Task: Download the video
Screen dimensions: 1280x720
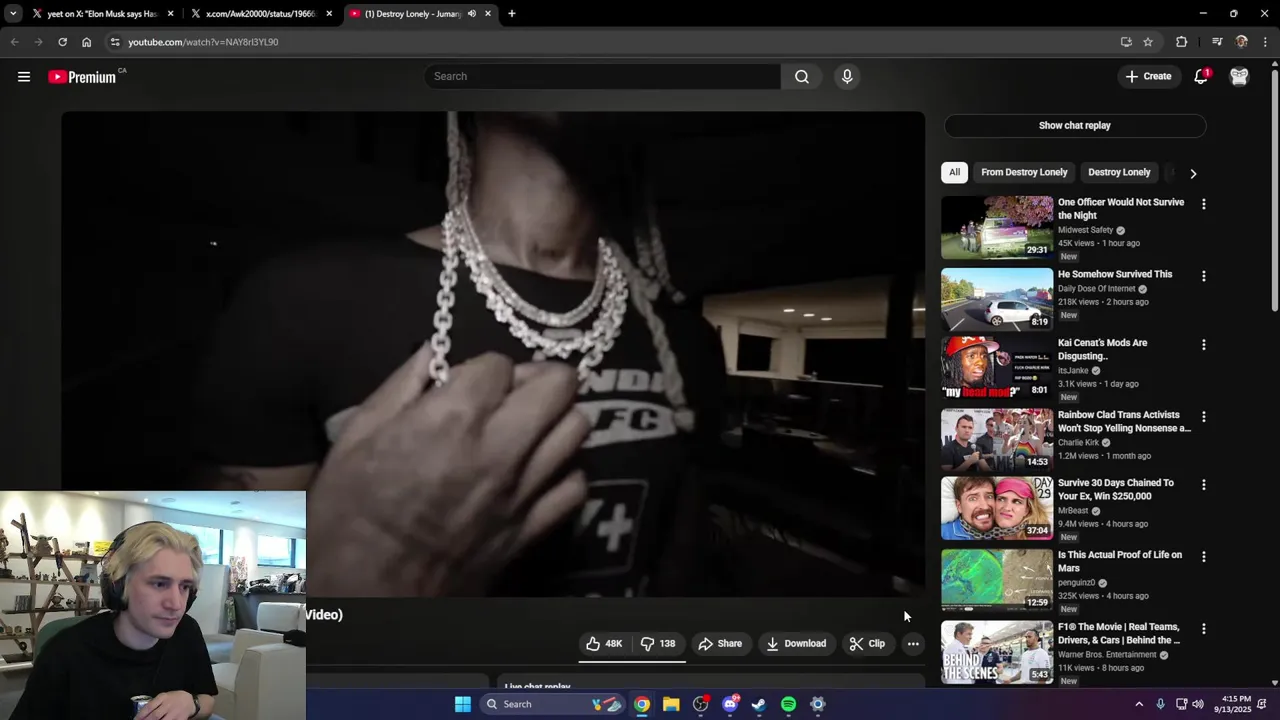Action: point(796,644)
